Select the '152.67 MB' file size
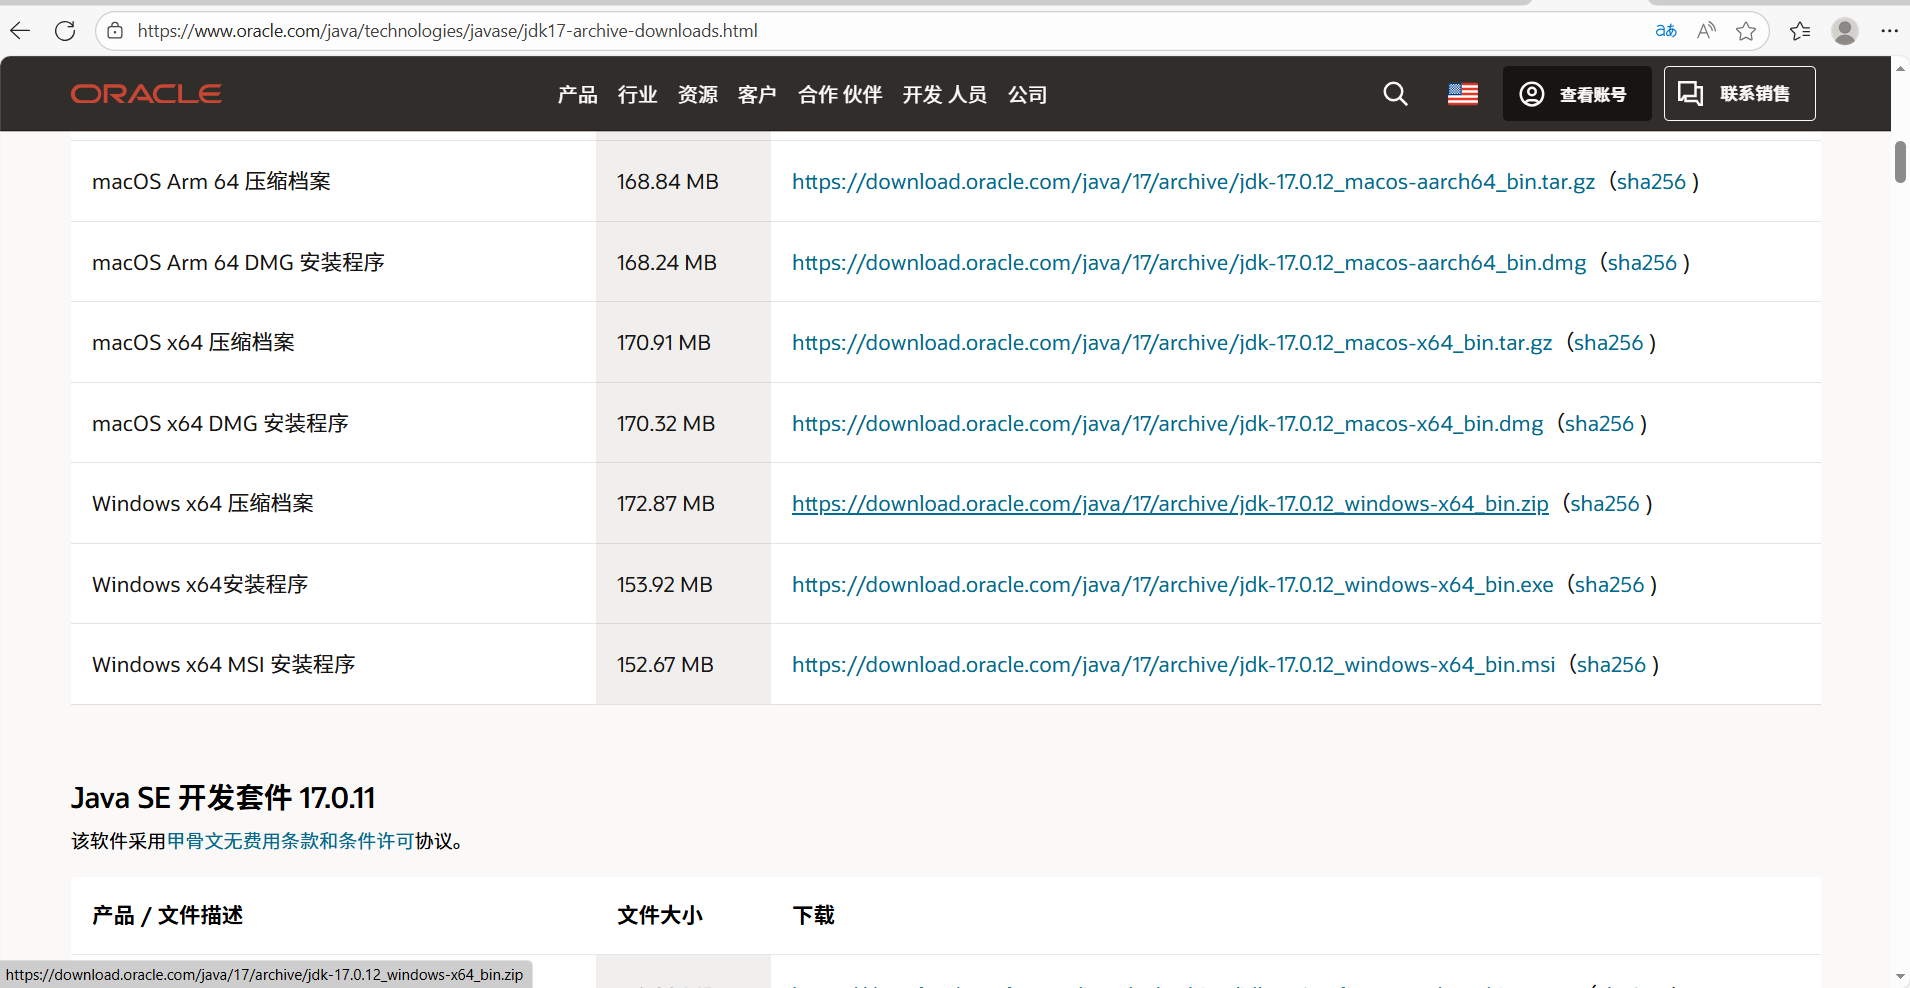Screen dimensions: 1910x988 coord(665,665)
